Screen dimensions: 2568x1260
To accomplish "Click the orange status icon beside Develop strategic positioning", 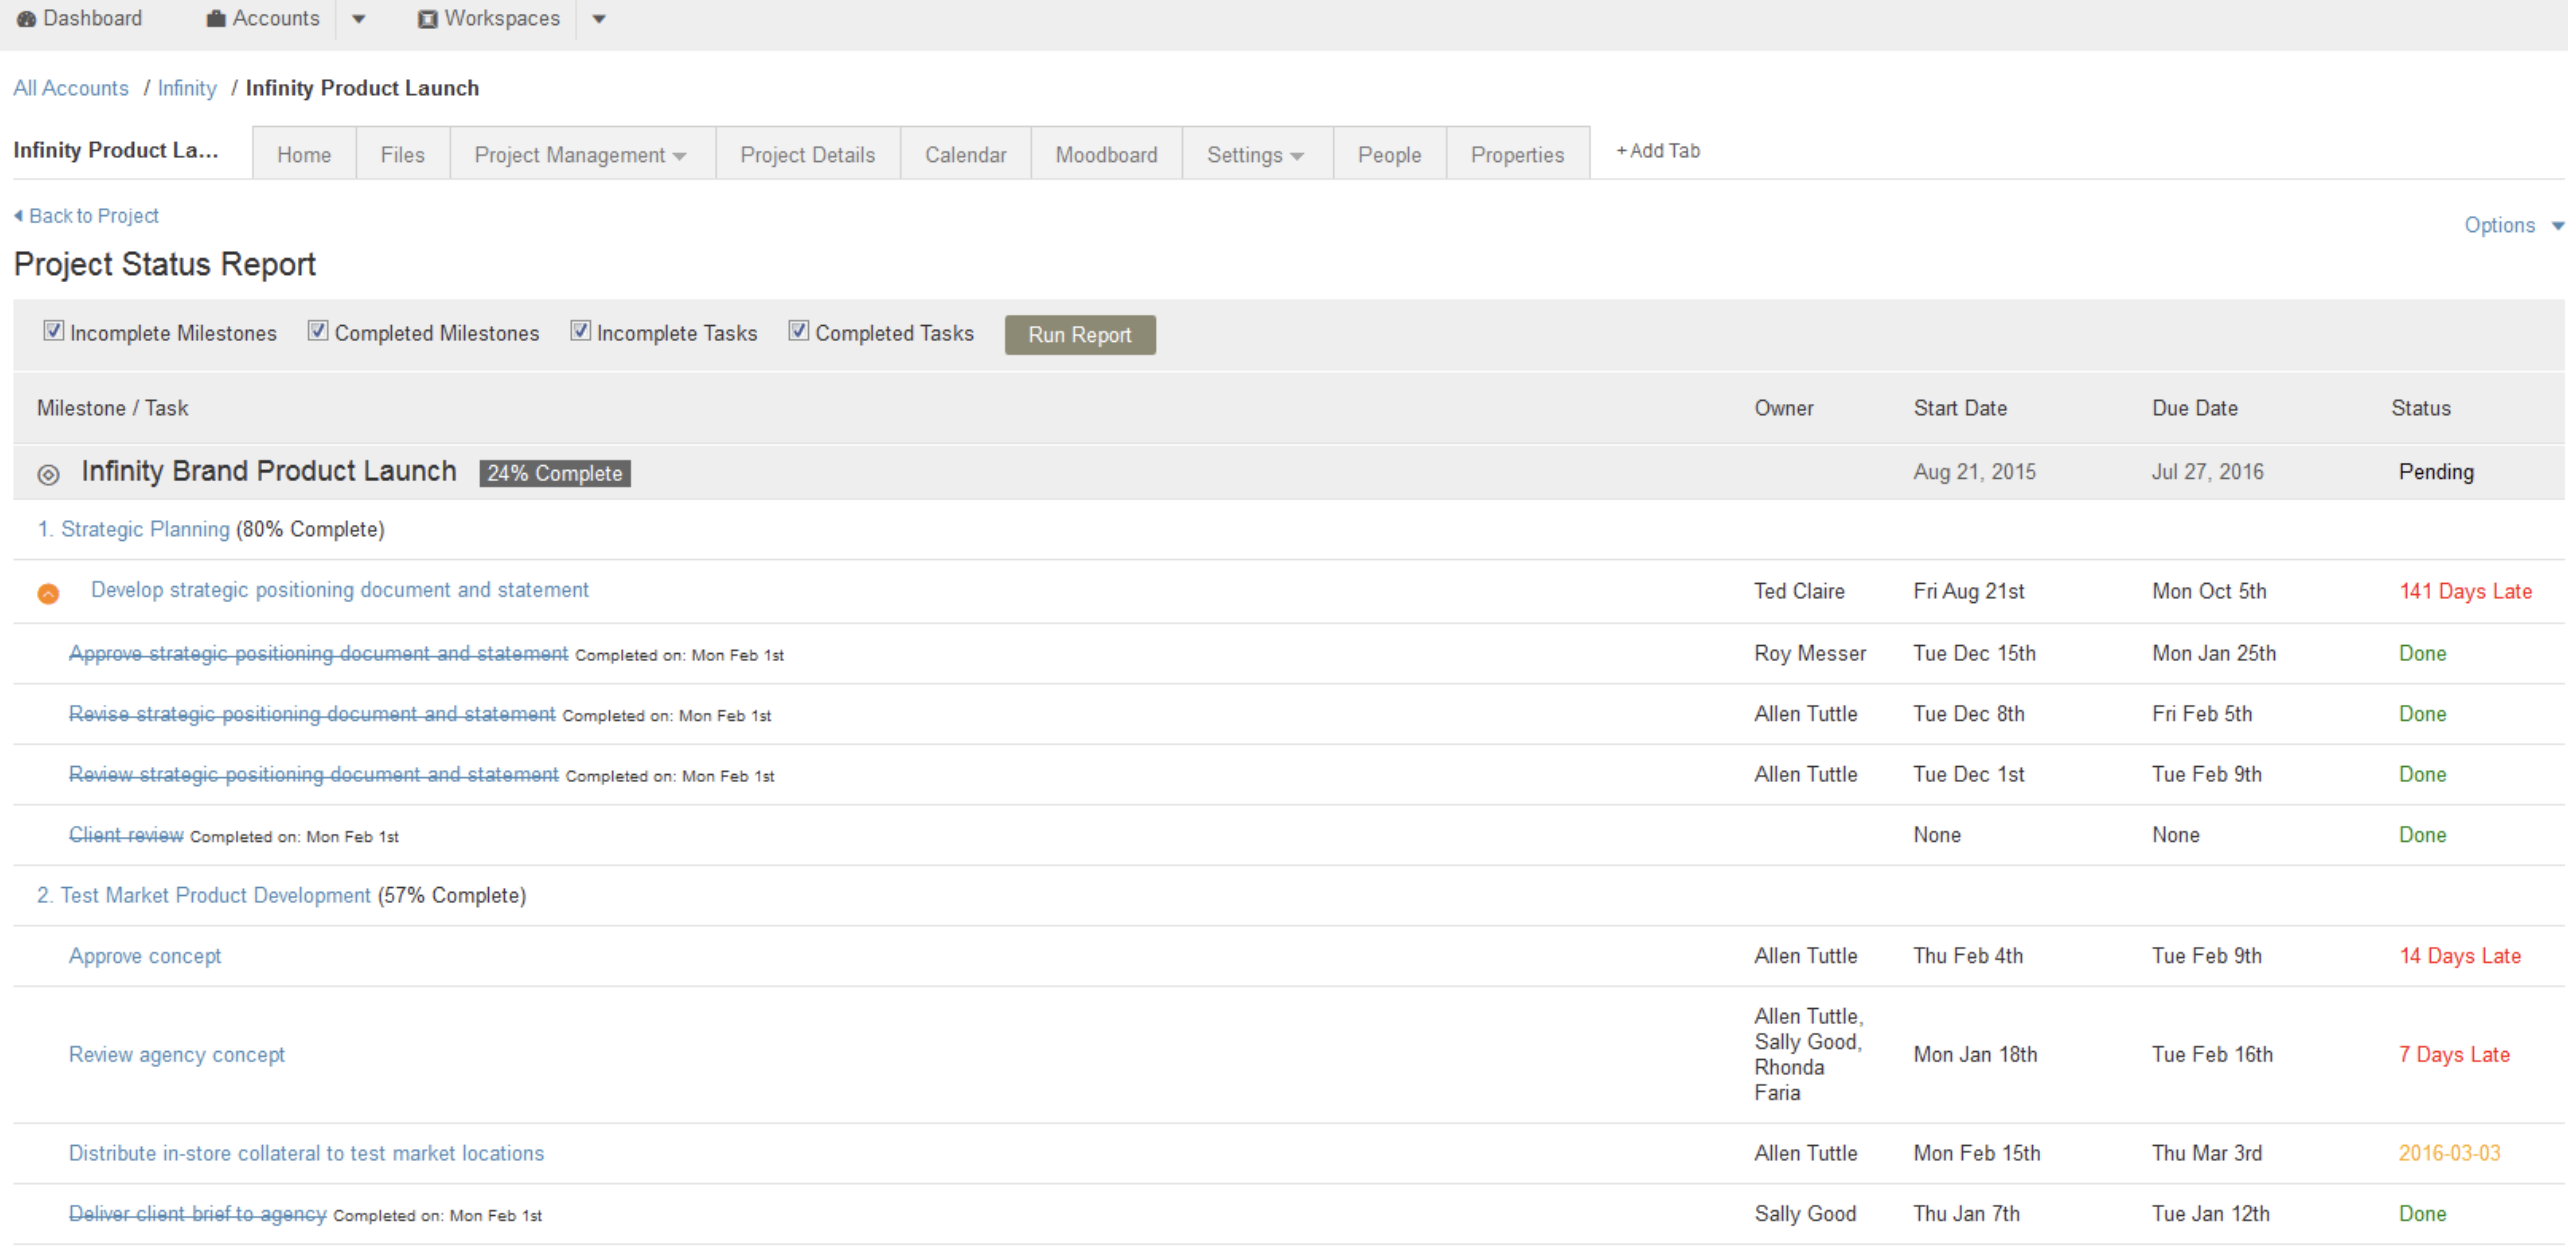I will [x=48, y=593].
